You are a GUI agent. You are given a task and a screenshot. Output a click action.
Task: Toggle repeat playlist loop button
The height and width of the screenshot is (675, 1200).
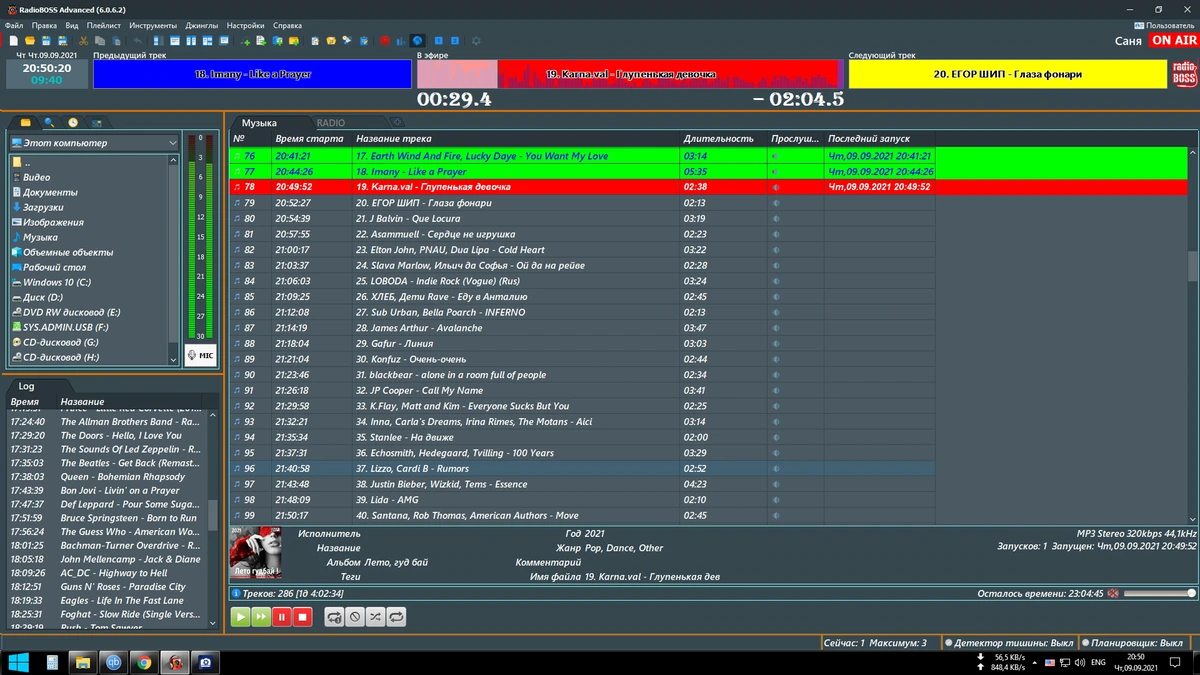[396, 617]
